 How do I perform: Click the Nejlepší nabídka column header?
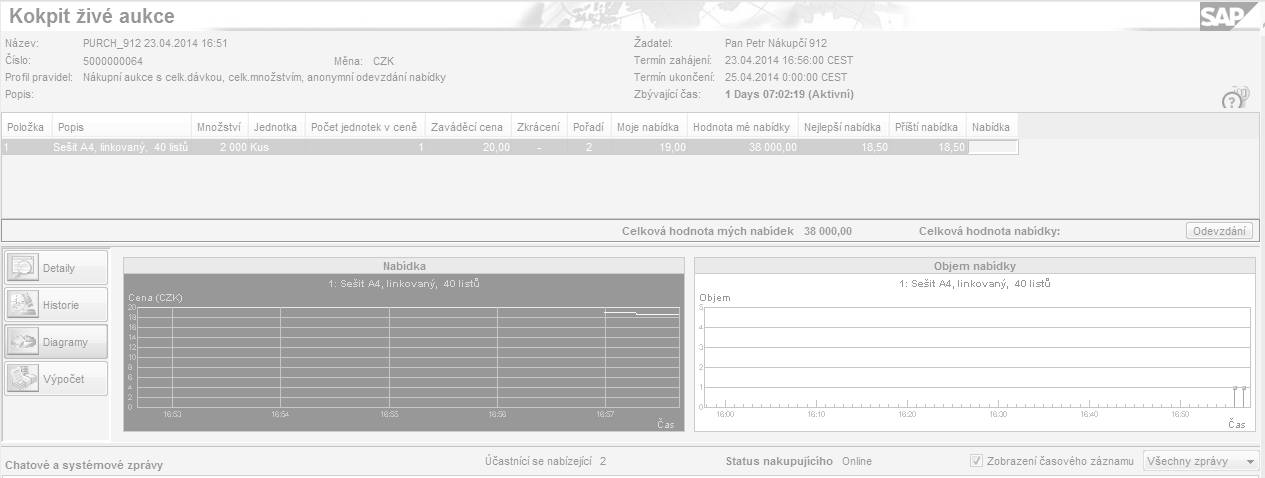coord(843,127)
